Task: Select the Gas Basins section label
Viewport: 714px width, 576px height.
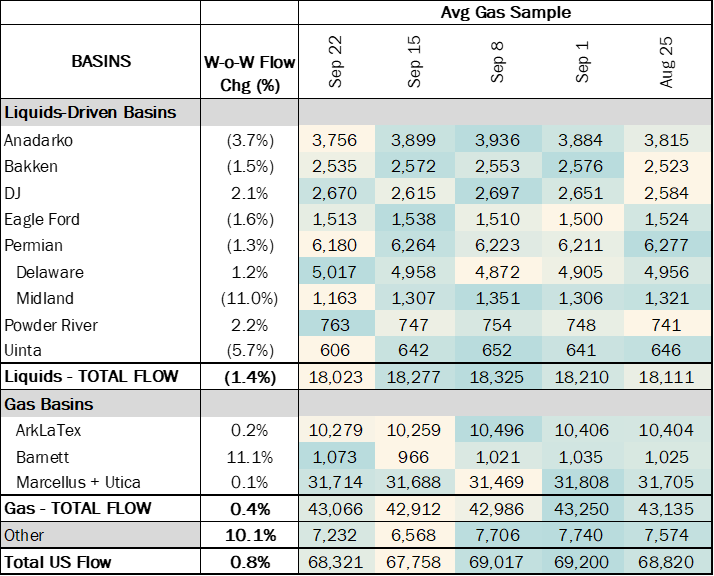Action: pos(49,404)
